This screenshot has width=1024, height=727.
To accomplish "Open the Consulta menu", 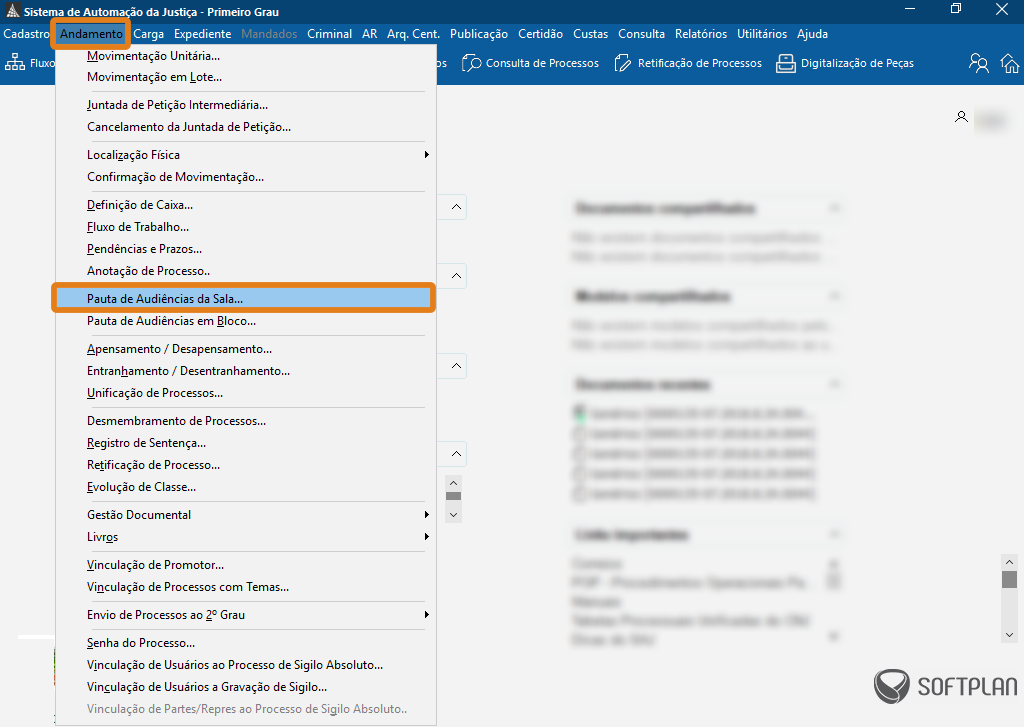I will coord(641,34).
